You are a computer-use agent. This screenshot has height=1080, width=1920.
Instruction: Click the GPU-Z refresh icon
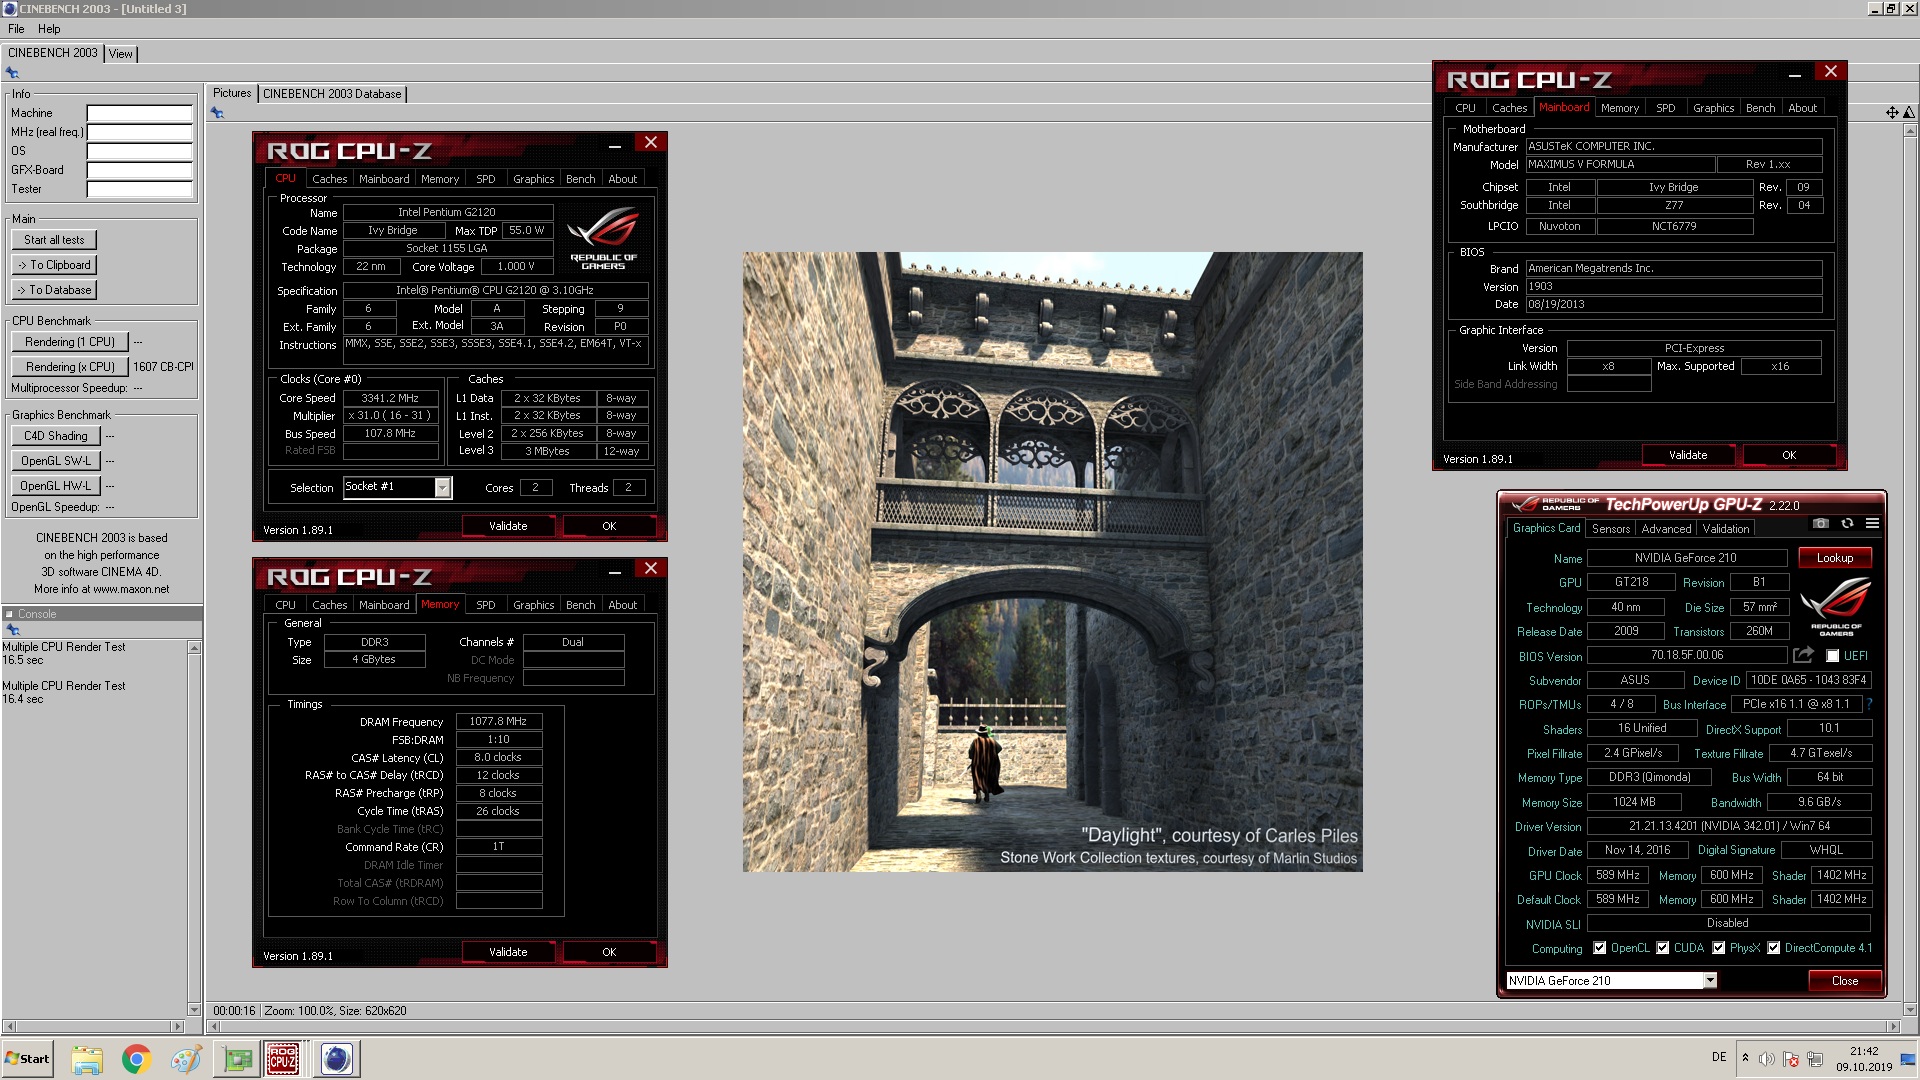[1847, 524]
